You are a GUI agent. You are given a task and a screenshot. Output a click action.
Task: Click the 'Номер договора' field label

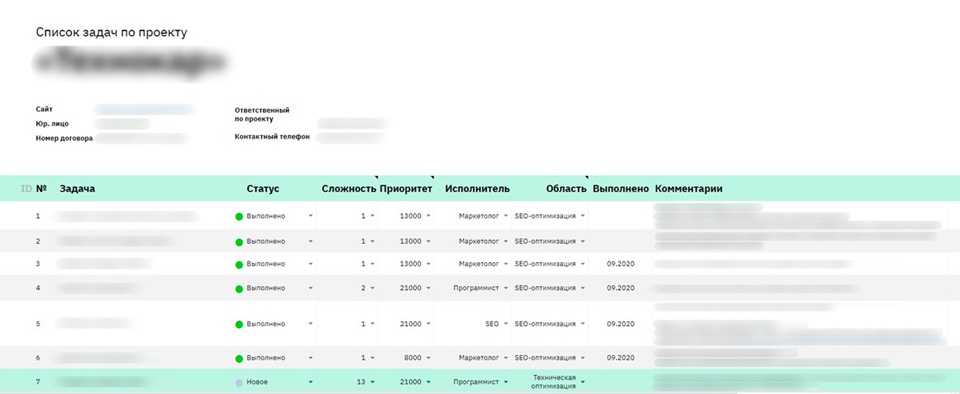pyautogui.click(x=64, y=139)
